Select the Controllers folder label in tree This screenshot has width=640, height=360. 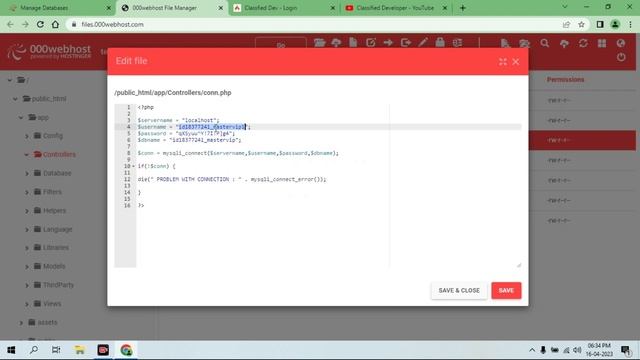[x=59, y=154]
